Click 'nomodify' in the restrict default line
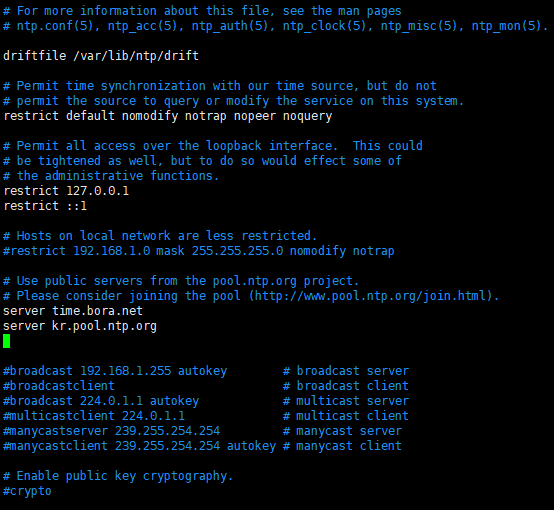This screenshot has width=554, height=510. click(150, 116)
